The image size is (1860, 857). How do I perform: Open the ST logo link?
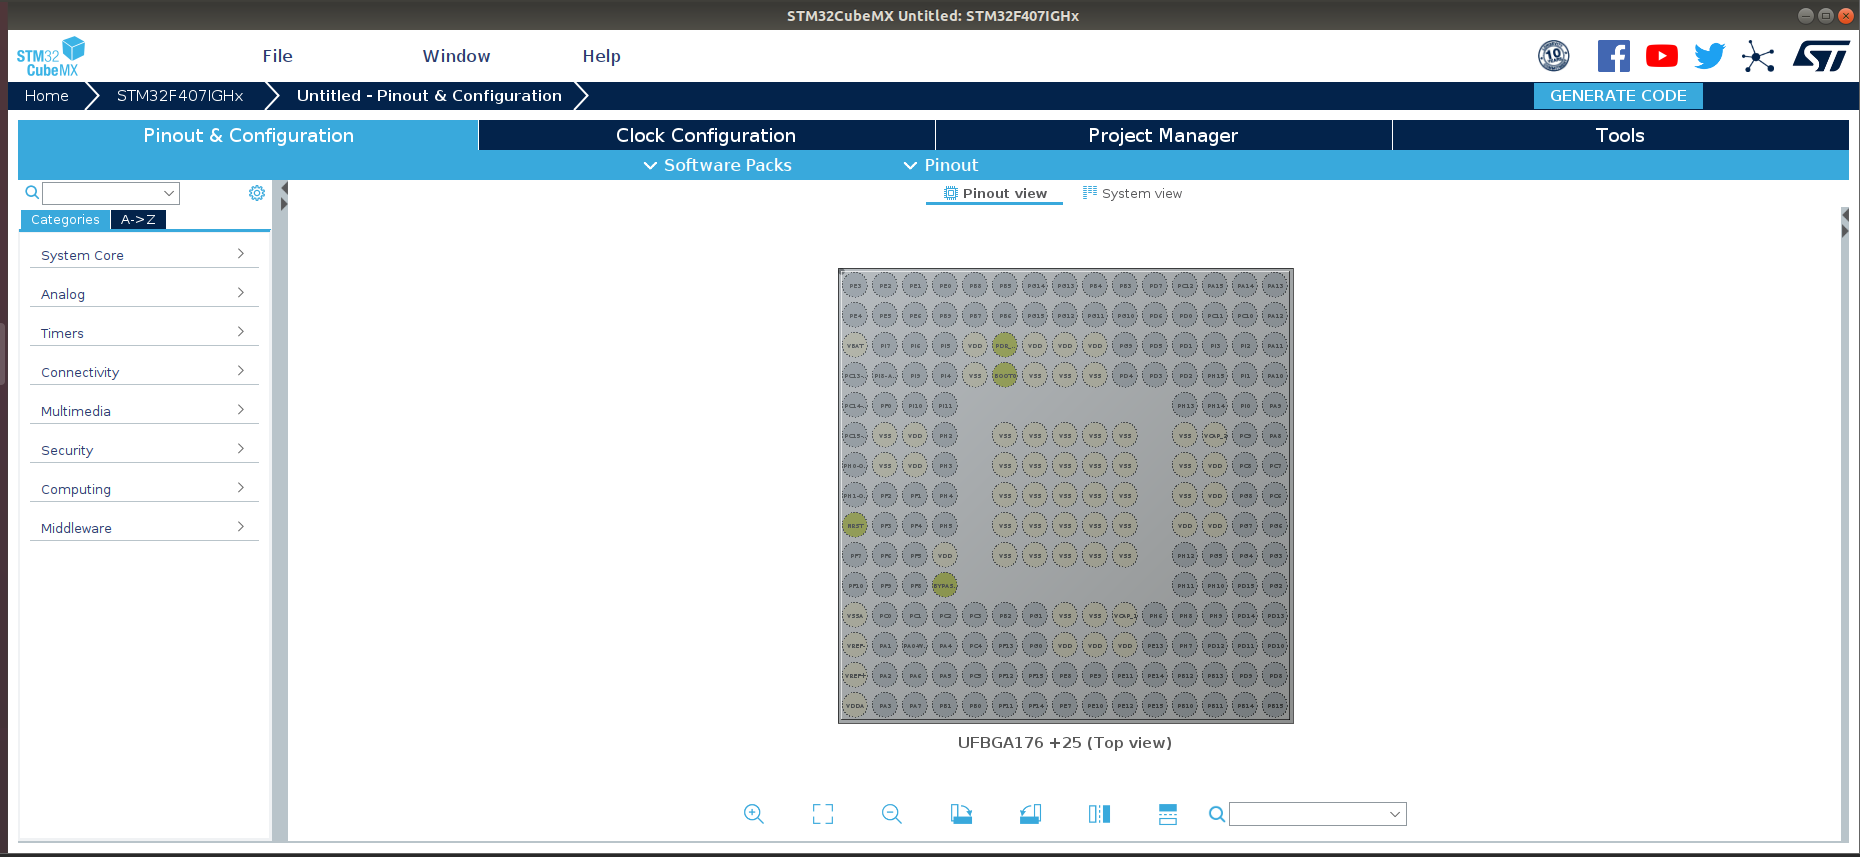[1821, 56]
